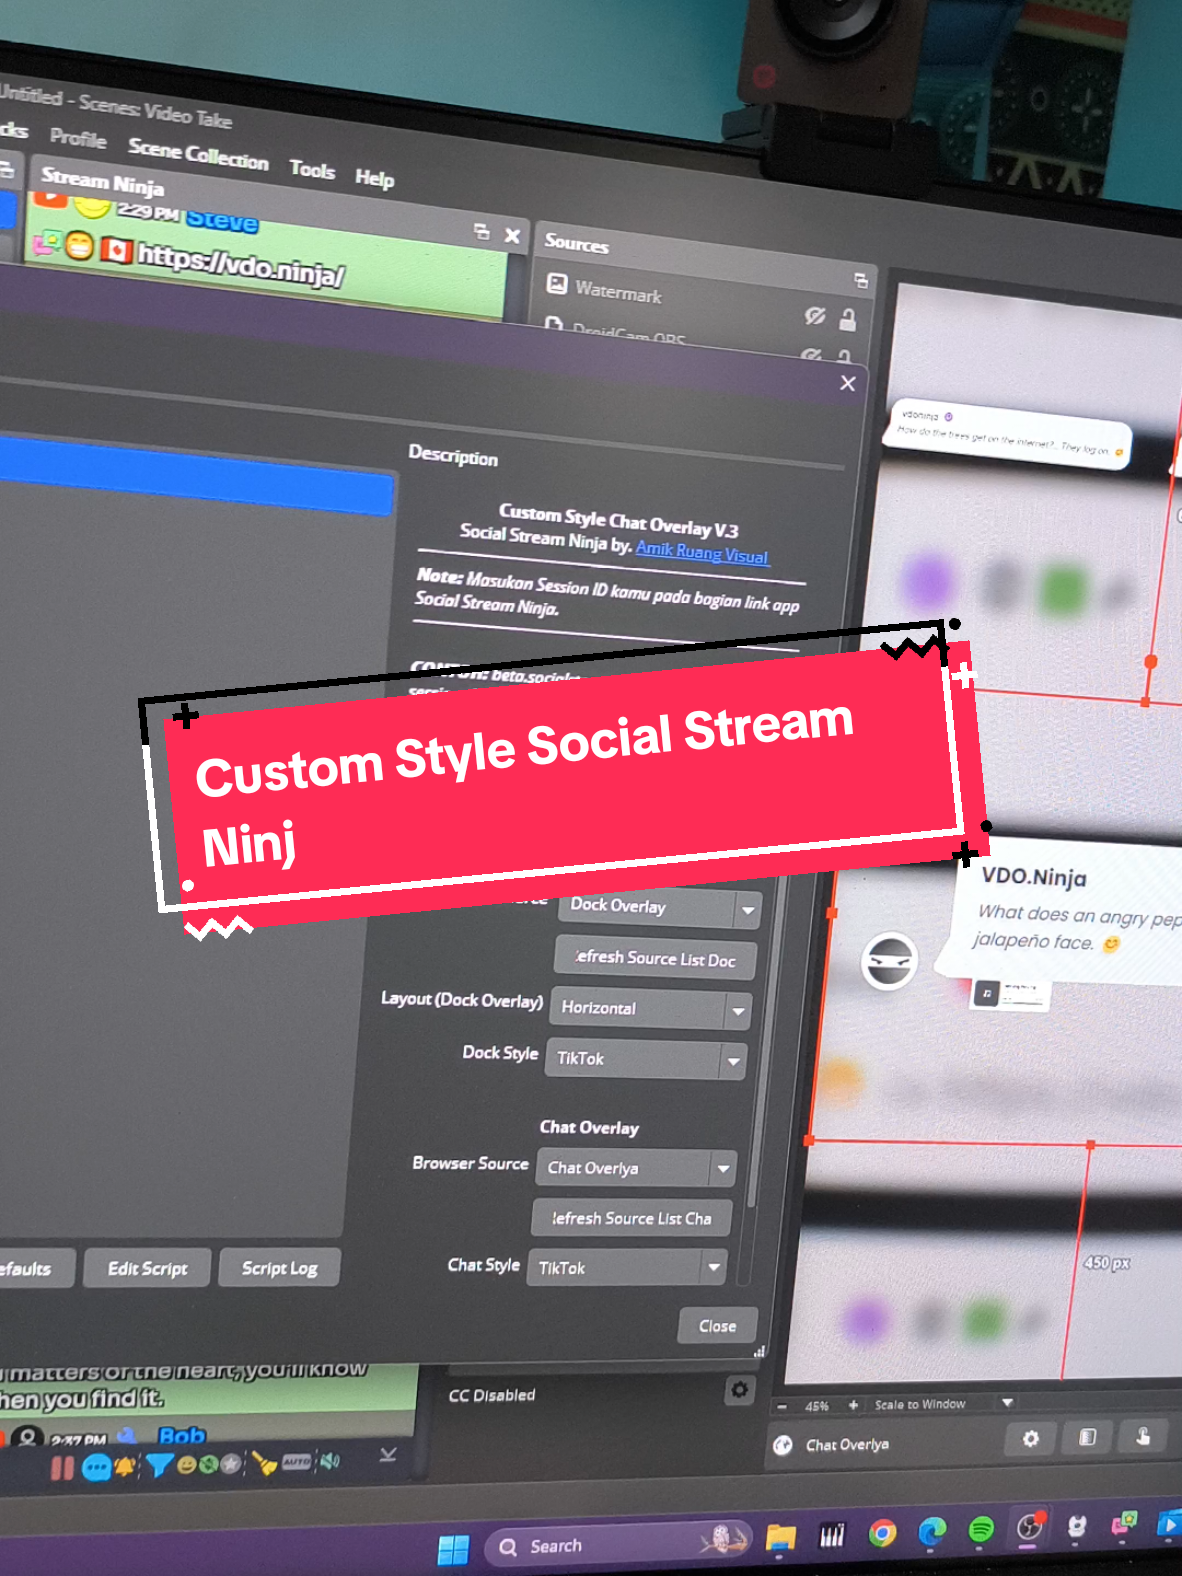Click Refresh Source List Dock button

click(655, 958)
